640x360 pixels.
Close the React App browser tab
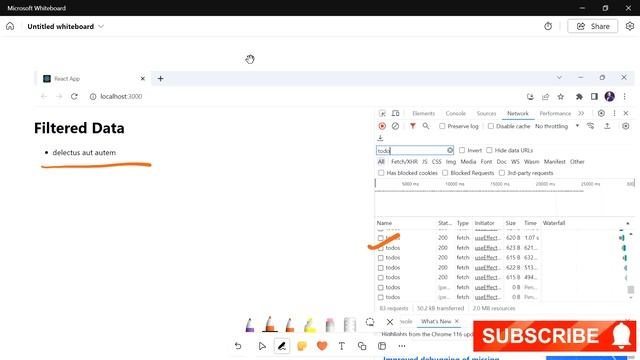click(x=142, y=78)
